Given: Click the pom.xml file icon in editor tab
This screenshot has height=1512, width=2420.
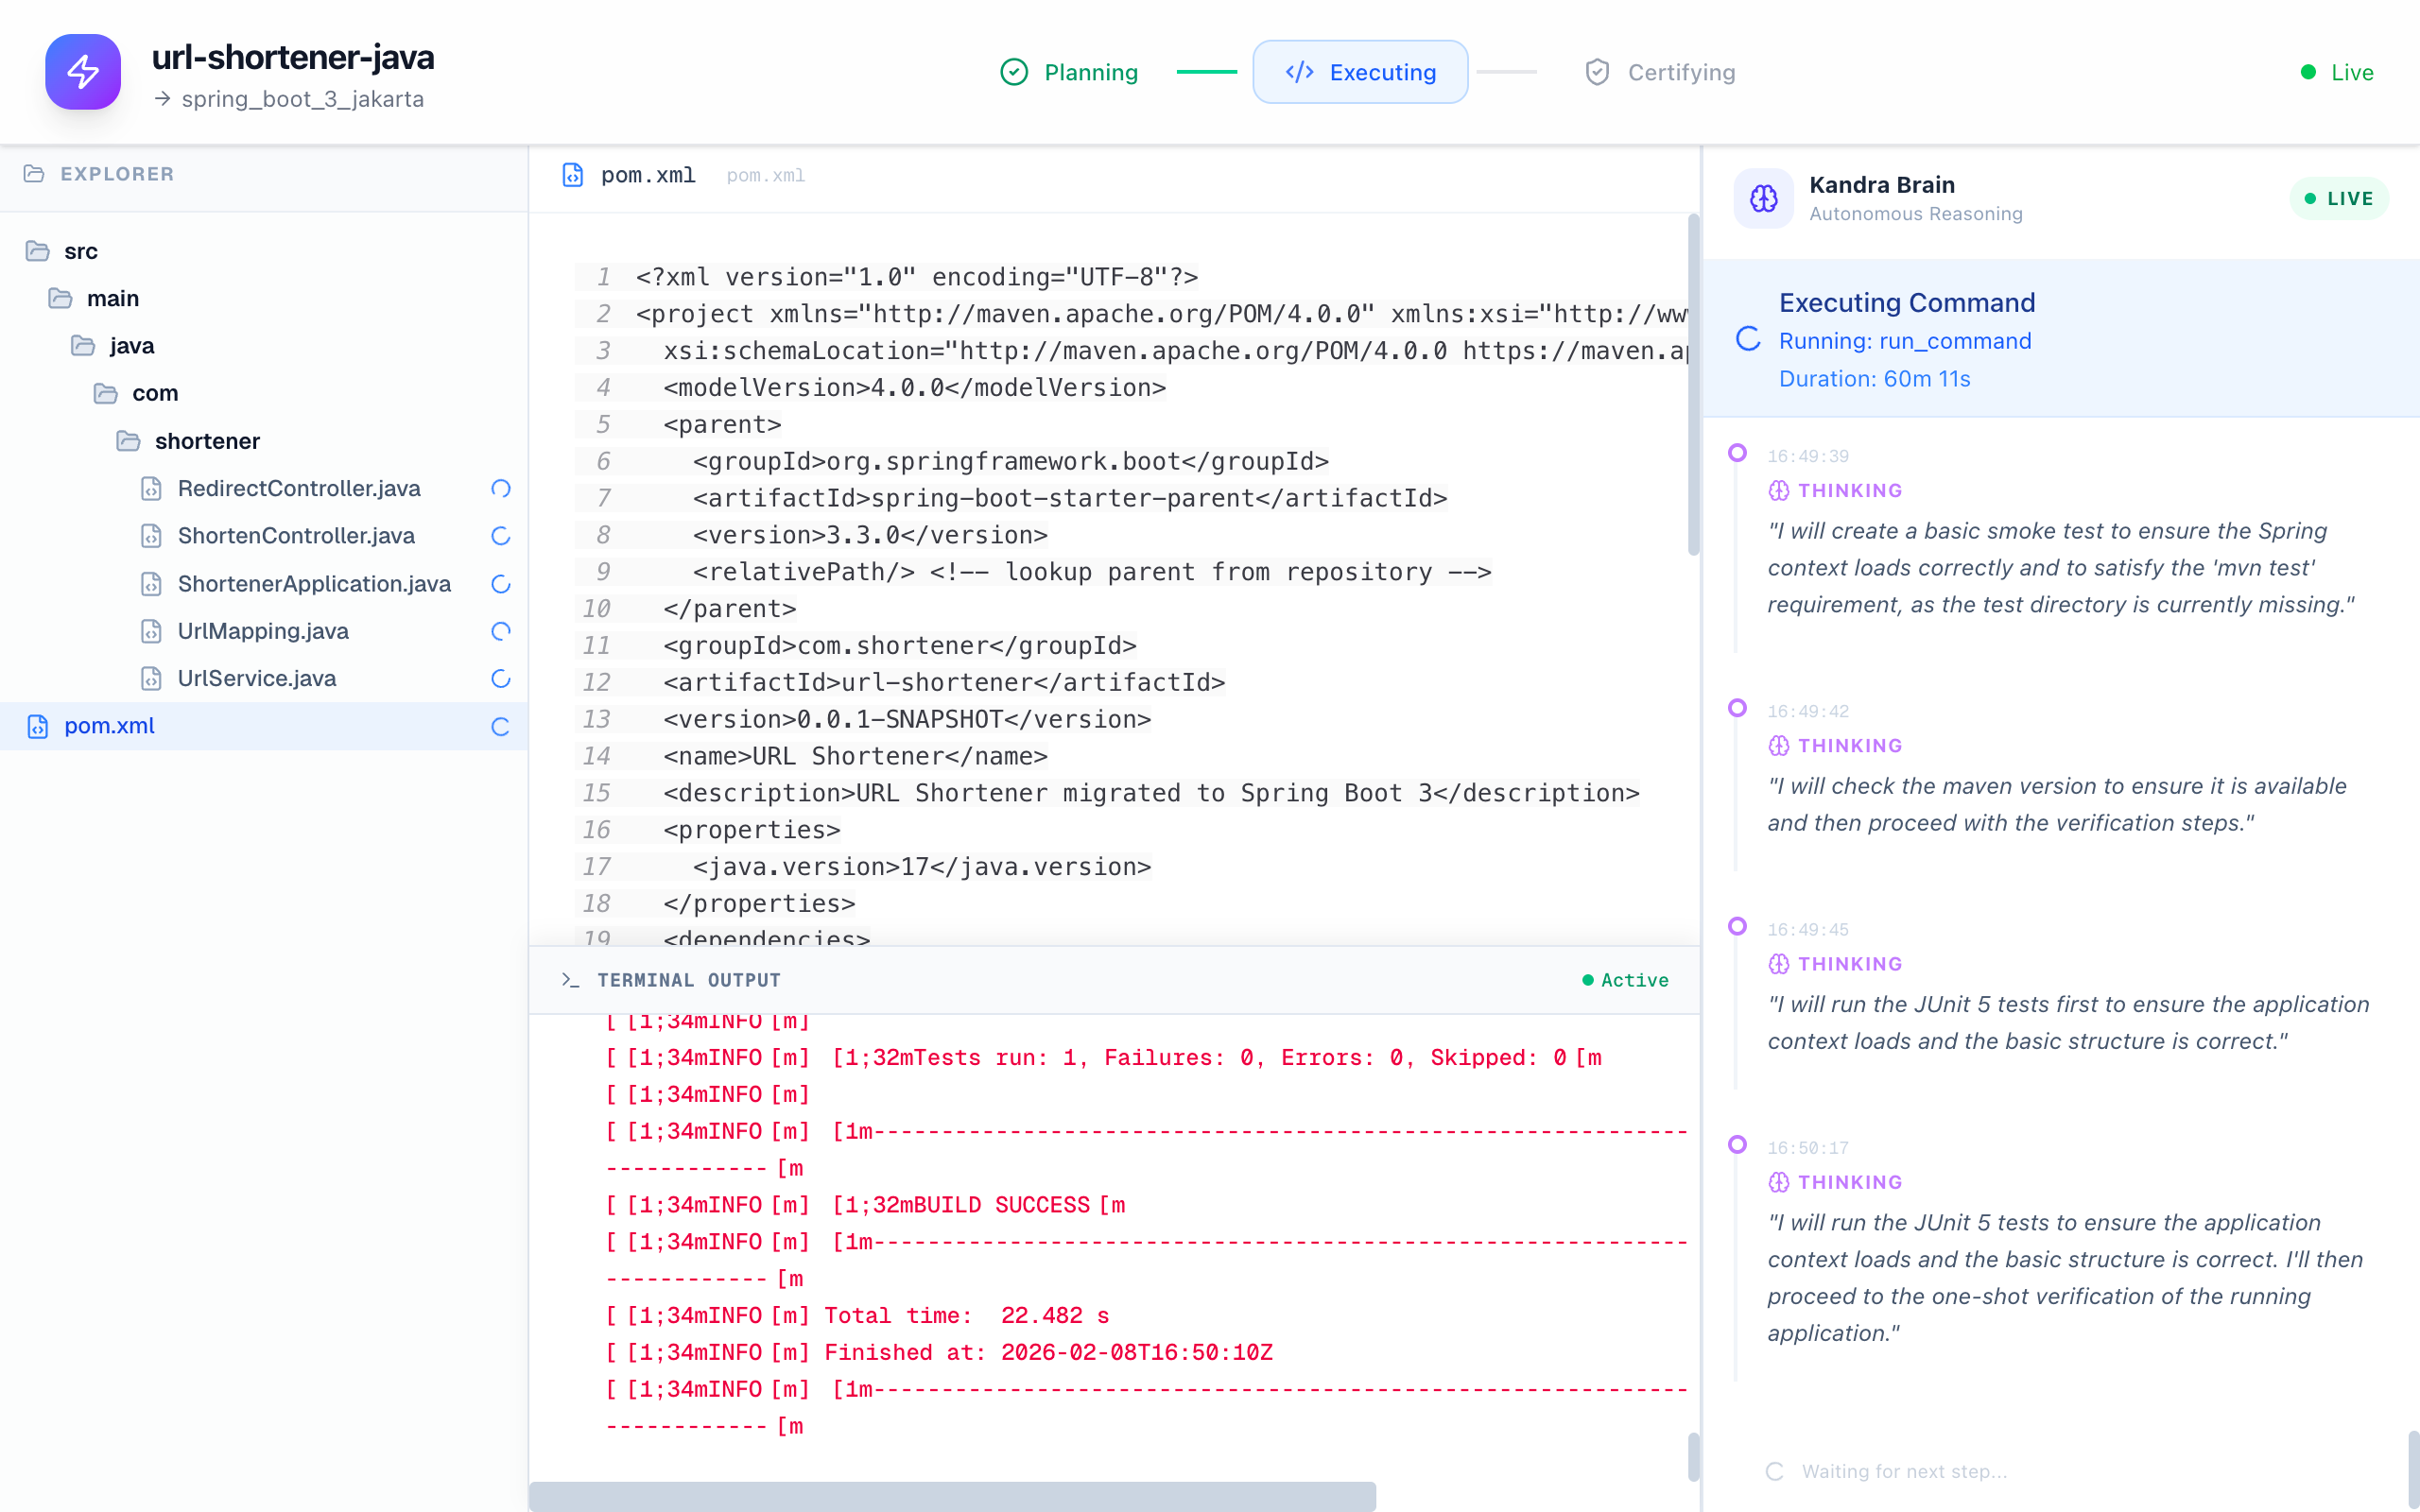Looking at the screenshot, I should point(573,175).
